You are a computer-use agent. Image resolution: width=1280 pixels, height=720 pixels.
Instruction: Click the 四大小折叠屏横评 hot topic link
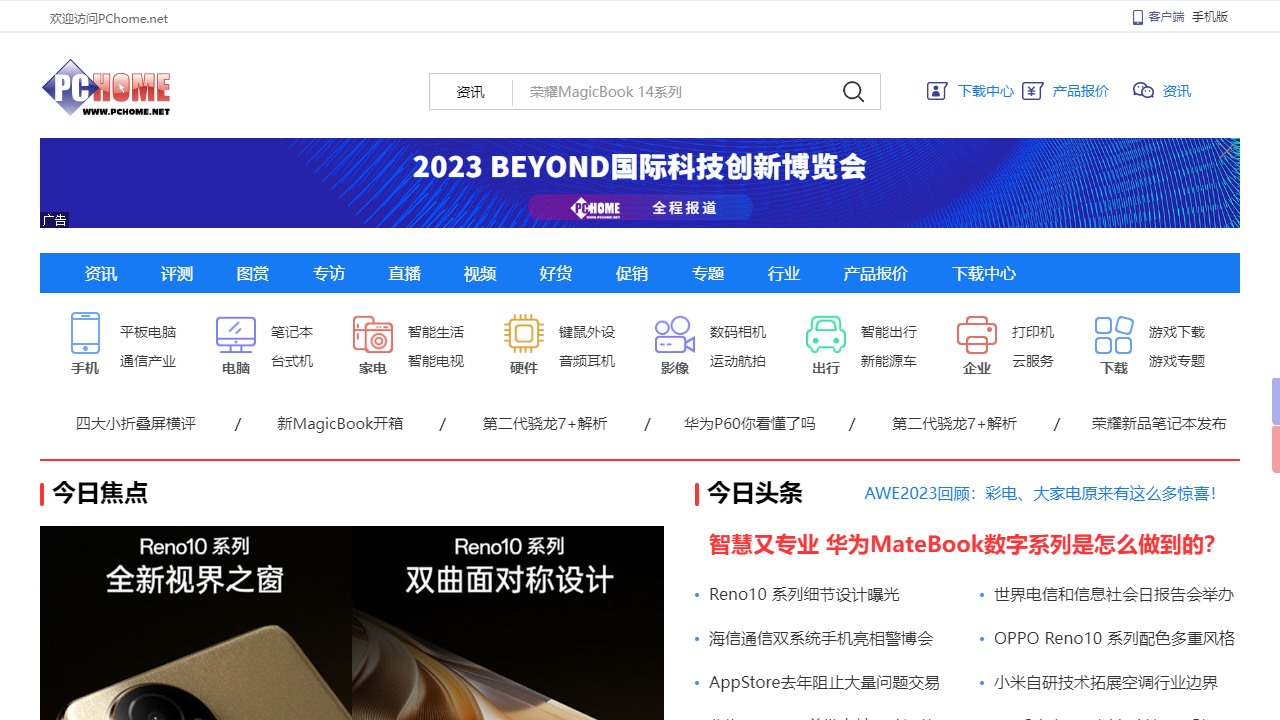click(136, 424)
